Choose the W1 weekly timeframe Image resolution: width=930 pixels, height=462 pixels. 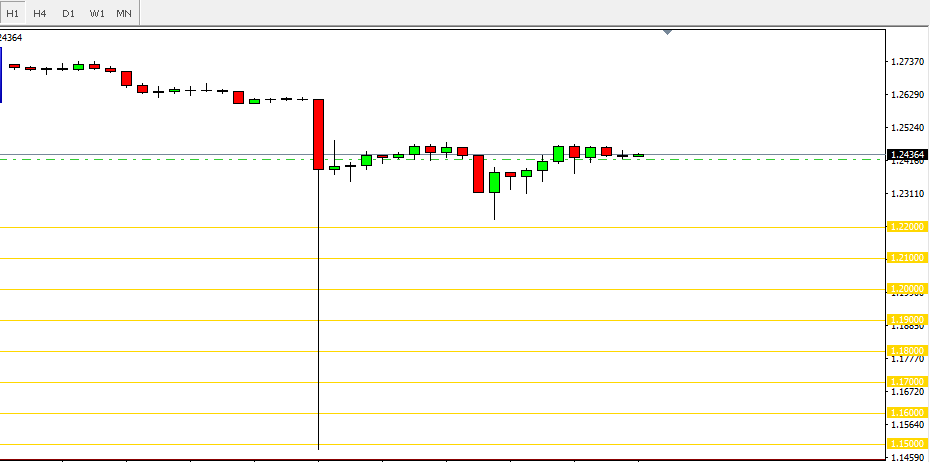(x=96, y=13)
